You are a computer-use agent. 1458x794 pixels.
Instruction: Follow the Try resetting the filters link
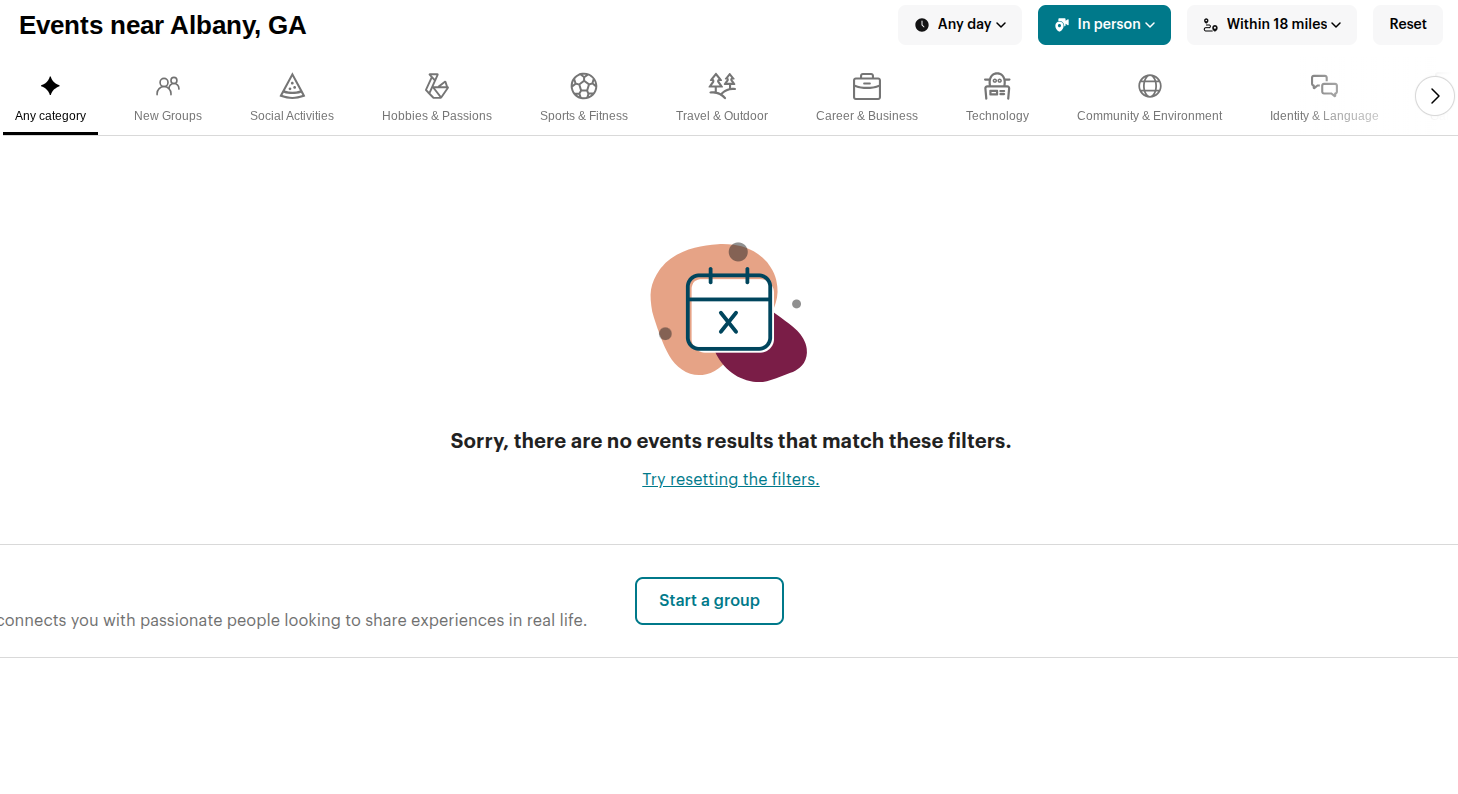pos(731,479)
